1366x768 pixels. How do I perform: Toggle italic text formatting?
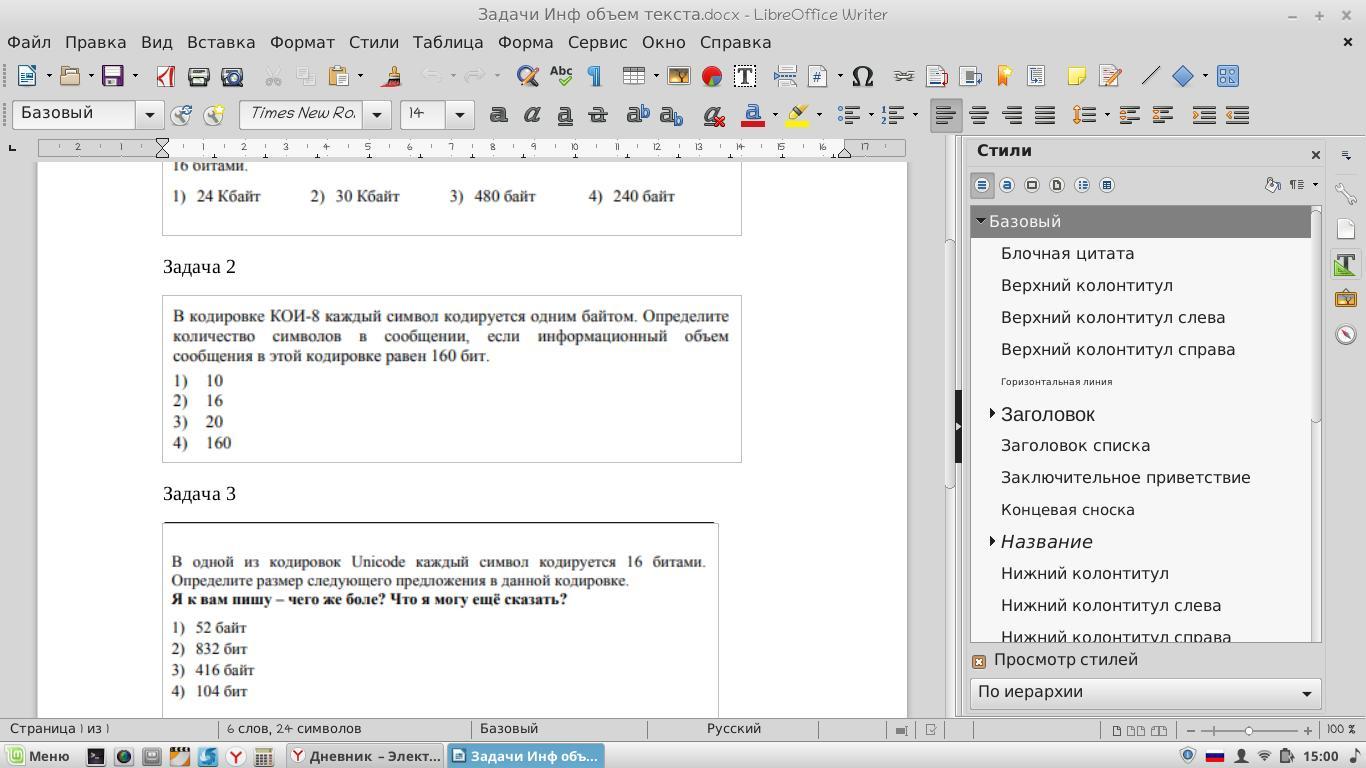click(532, 115)
